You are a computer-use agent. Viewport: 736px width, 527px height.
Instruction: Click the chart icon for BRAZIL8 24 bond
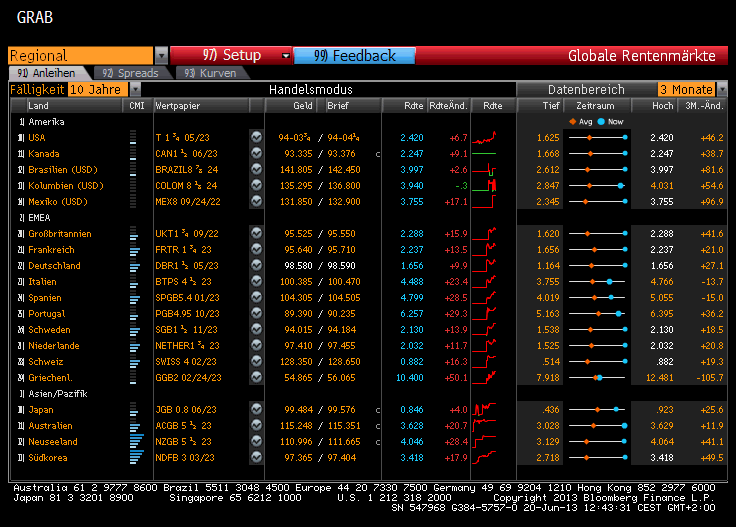point(256,169)
